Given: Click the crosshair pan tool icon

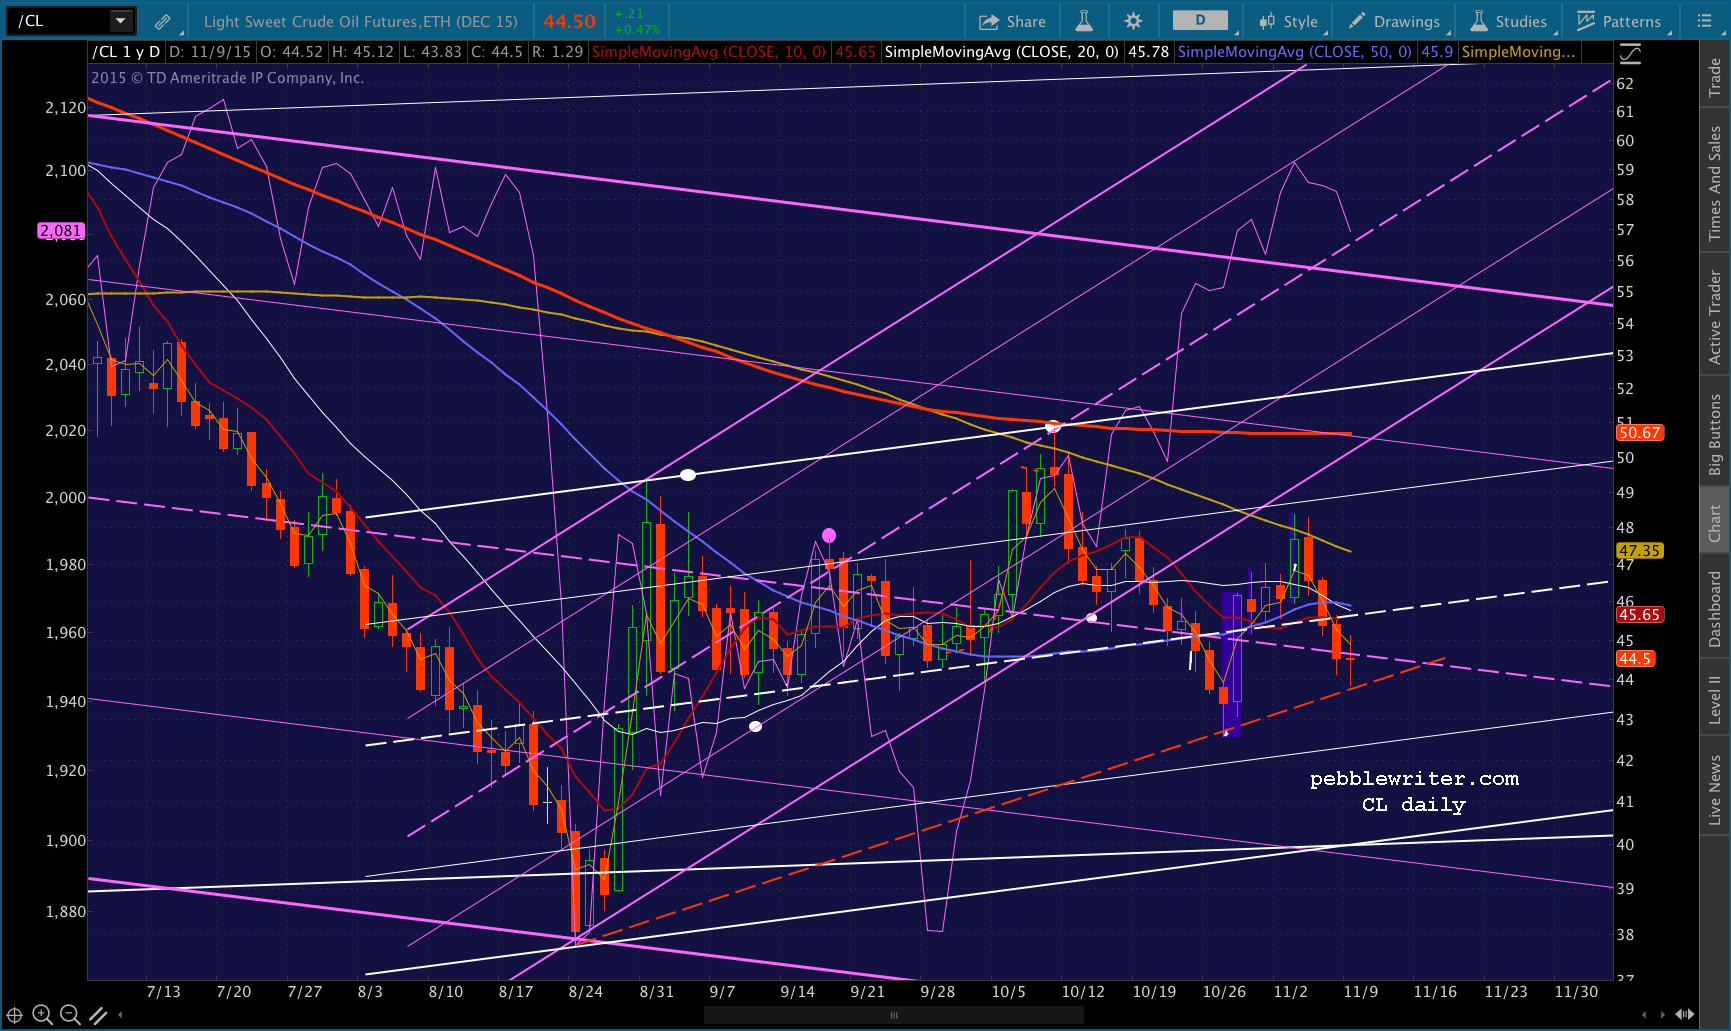Looking at the screenshot, I should (15, 1015).
